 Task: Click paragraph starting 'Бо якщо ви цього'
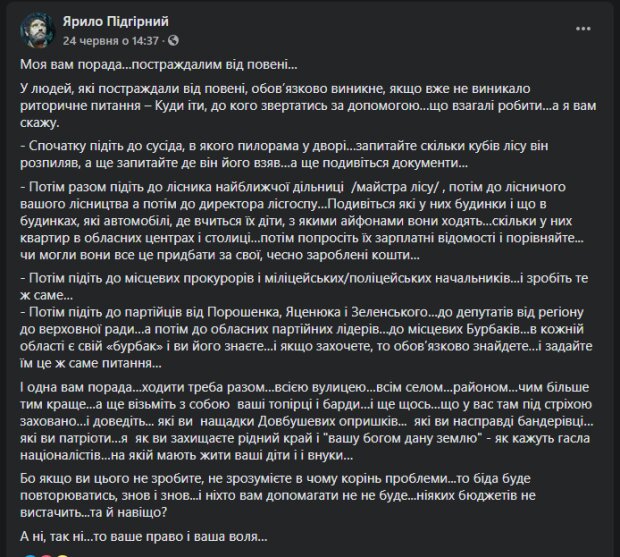[x=278, y=495]
